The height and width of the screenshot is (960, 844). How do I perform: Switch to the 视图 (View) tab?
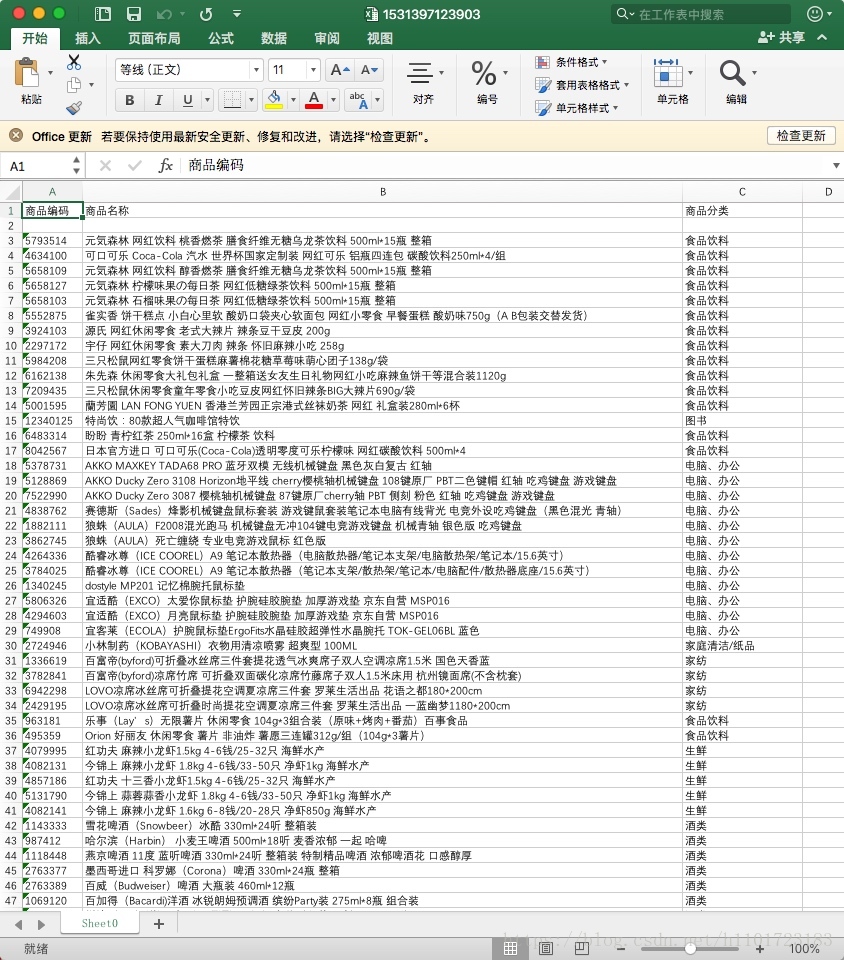(379, 39)
